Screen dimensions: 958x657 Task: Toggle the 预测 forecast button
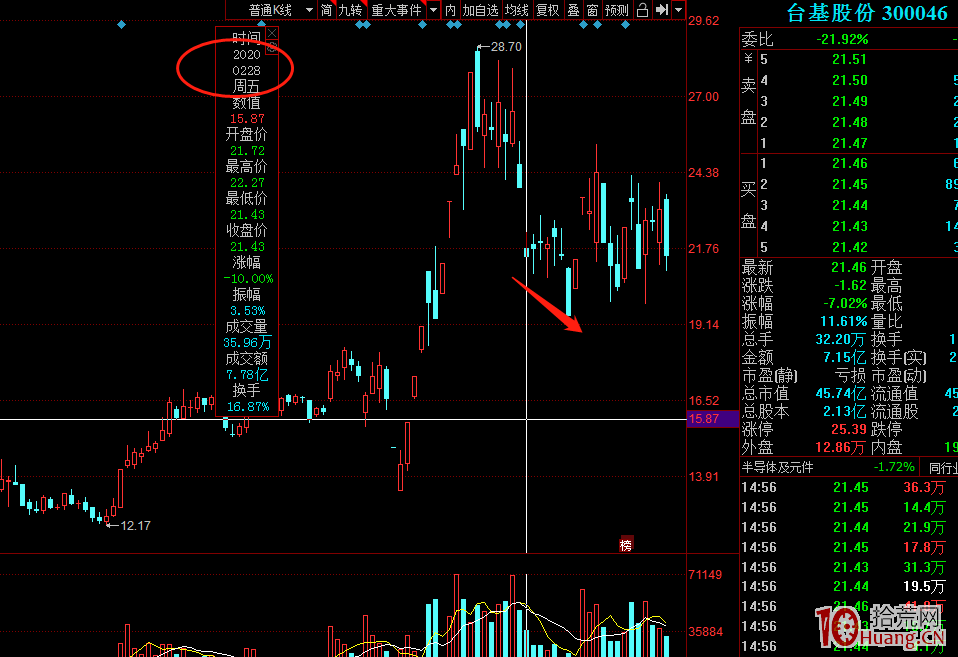tap(616, 10)
